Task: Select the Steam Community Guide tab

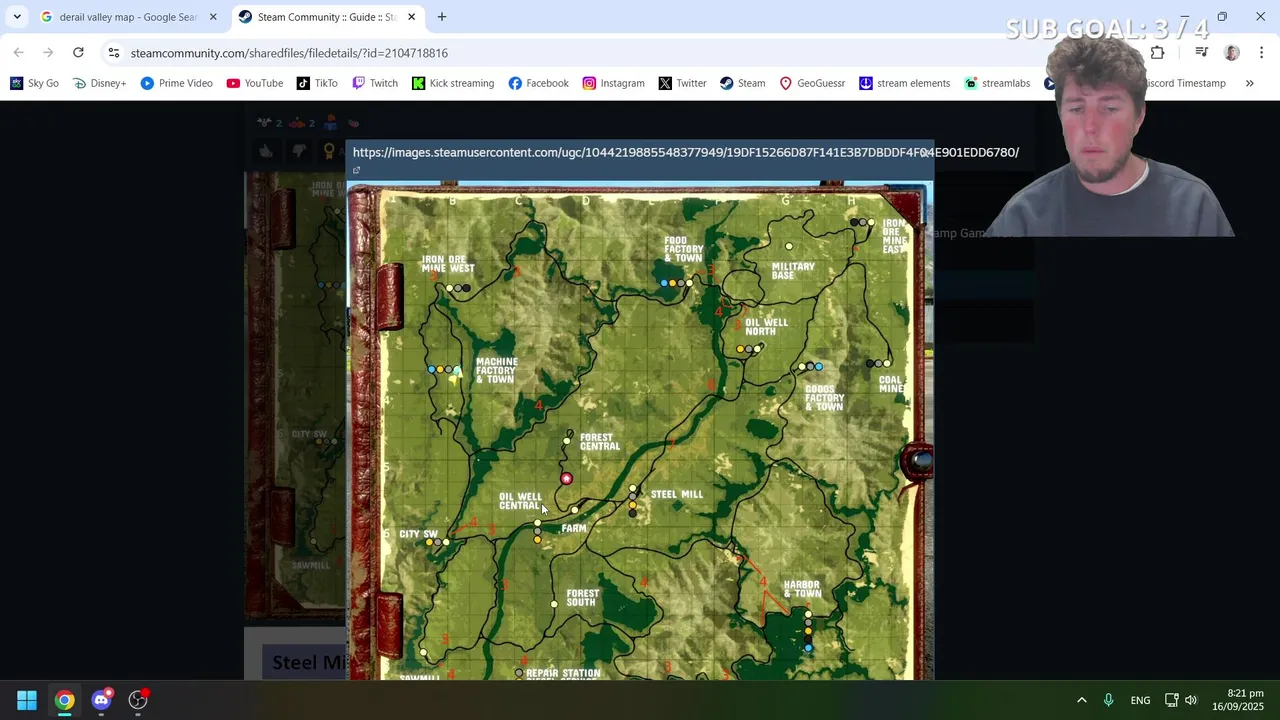Action: tap(326, 17)
